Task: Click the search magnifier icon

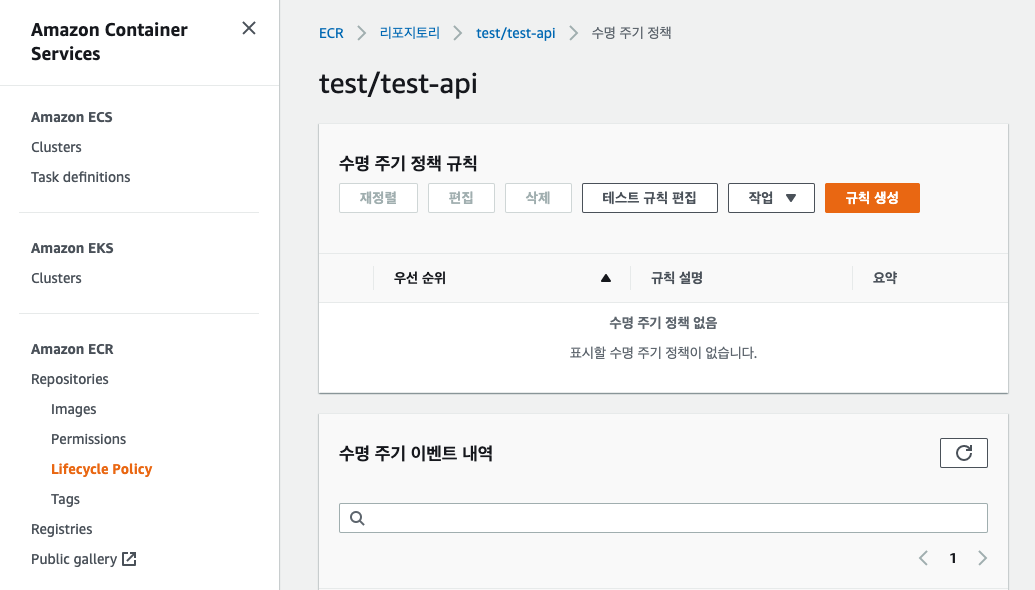Action: [x=357, y=518]
